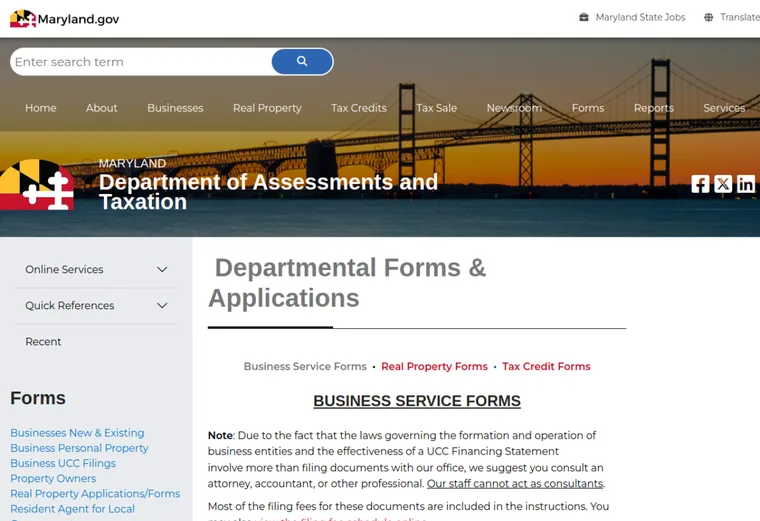Open Real Property Applications/Forms link

95,494
